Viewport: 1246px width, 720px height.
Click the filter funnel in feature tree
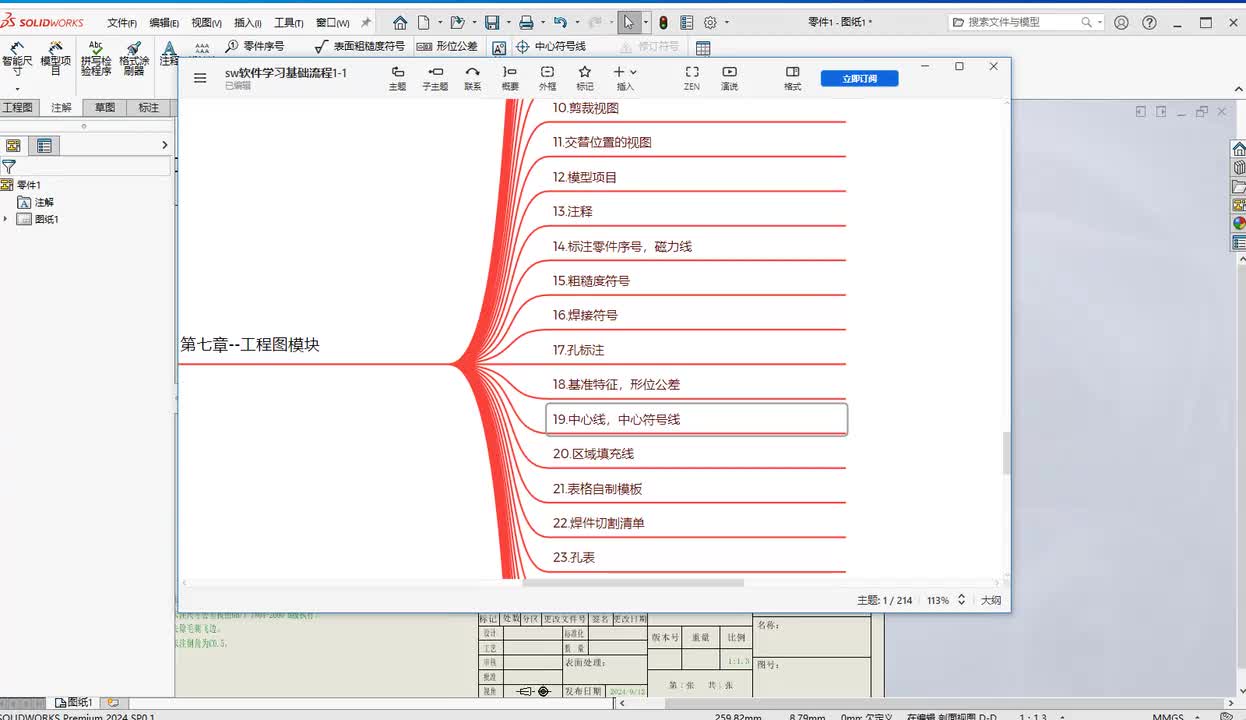tap(9, 166)
